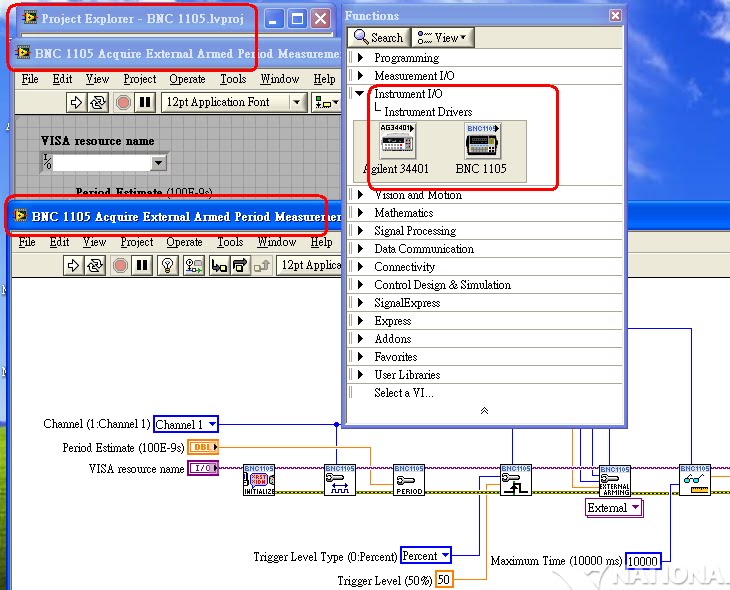Image resolution: width=730 pixels, height=590 pixels.
Task: Open Edit menu in block diagram window
Action: click(59, 242)
